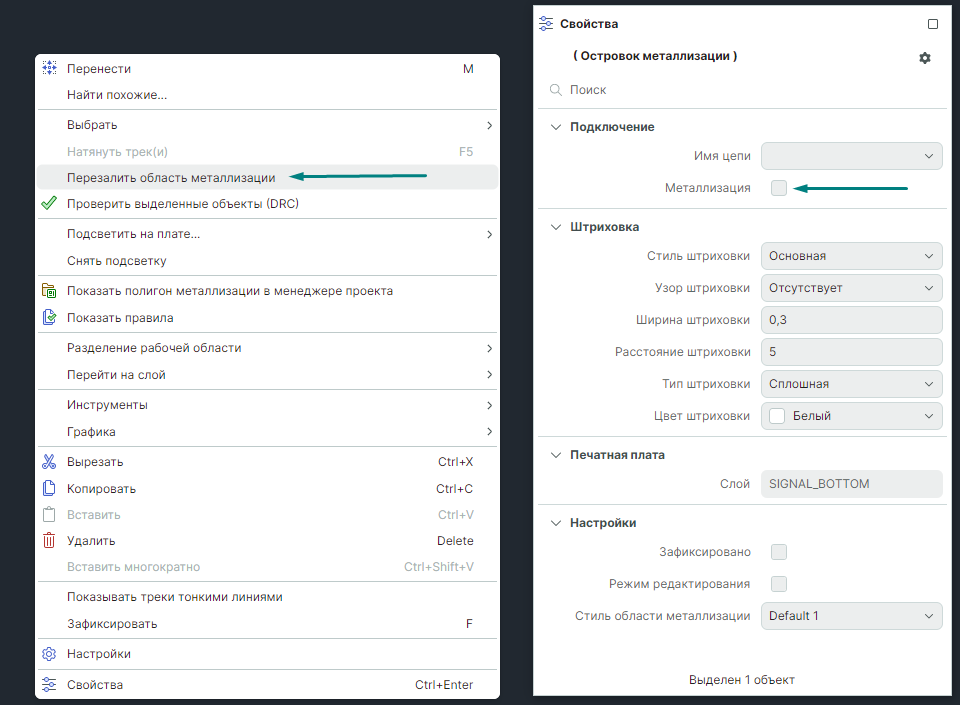Click the Белый color swatch
Screen dimensions: 960x705
click(777, 416)
